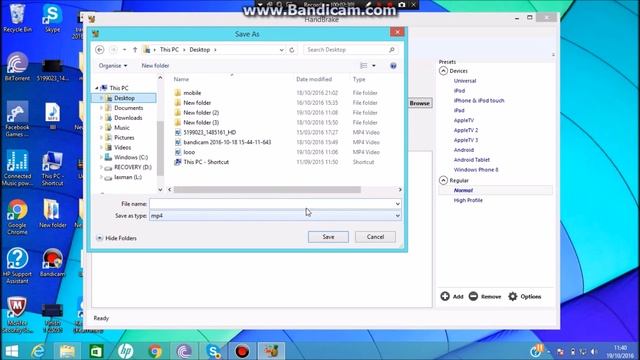Open BitTorrent from taskbar
Viewport: 640px width, 360px height.
pyautogui.click(x=184, y=351)
